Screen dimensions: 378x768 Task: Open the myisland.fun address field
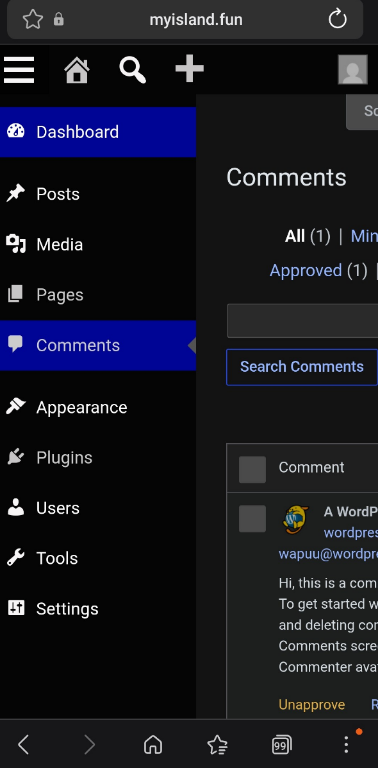[x=196, y=20]
